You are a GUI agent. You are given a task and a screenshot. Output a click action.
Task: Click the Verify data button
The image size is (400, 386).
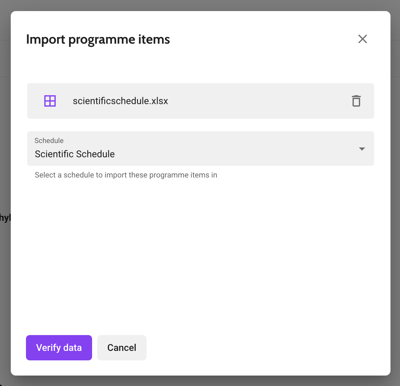[59, 347]
